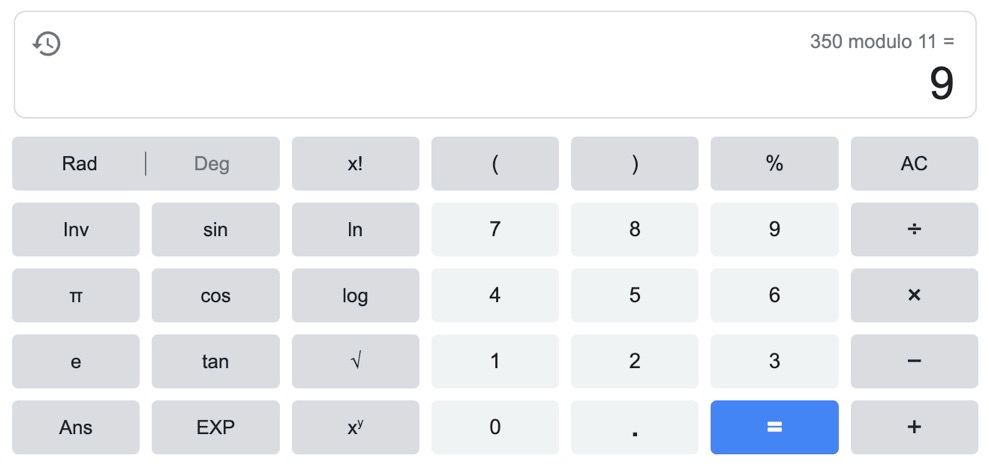
Task: Toggle the Inv inverse functions key
Action: 76,230
